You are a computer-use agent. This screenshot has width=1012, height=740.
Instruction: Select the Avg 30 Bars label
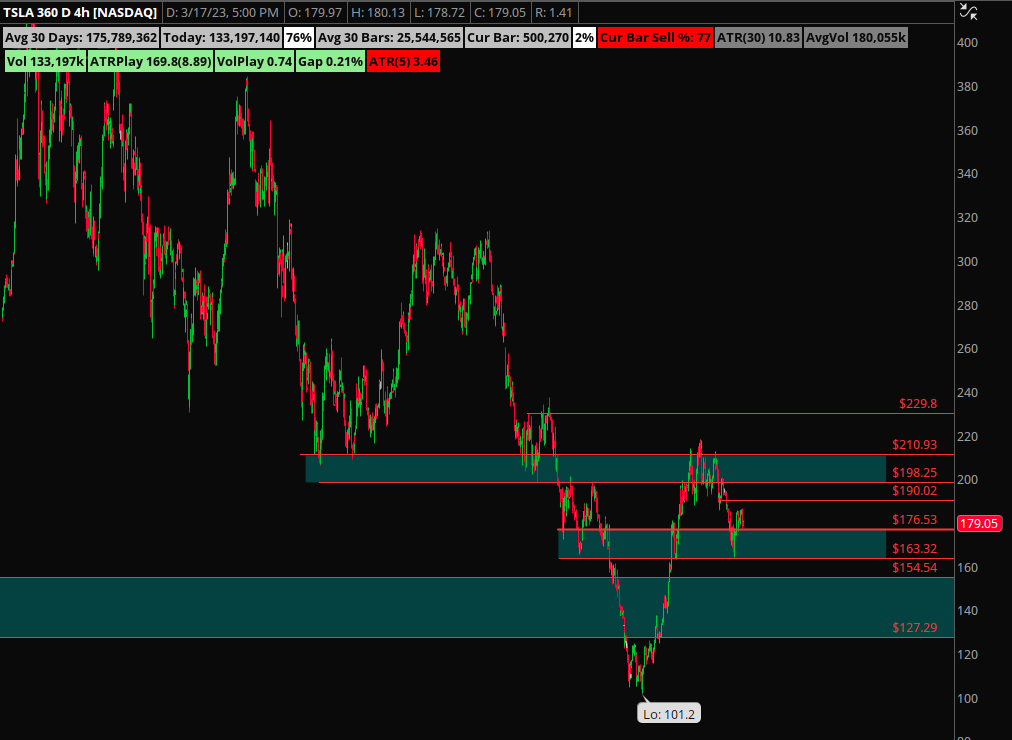point(392,38)
